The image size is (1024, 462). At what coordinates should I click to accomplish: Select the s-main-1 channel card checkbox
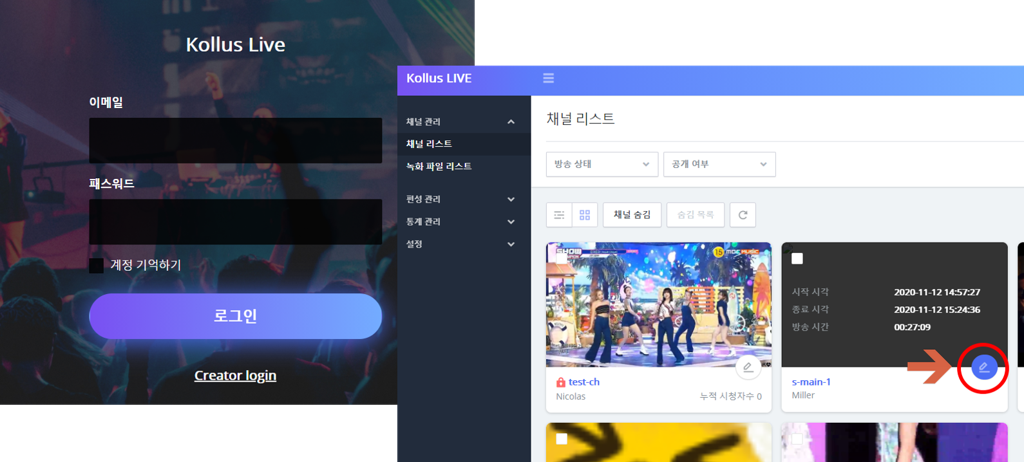point(797,259)
